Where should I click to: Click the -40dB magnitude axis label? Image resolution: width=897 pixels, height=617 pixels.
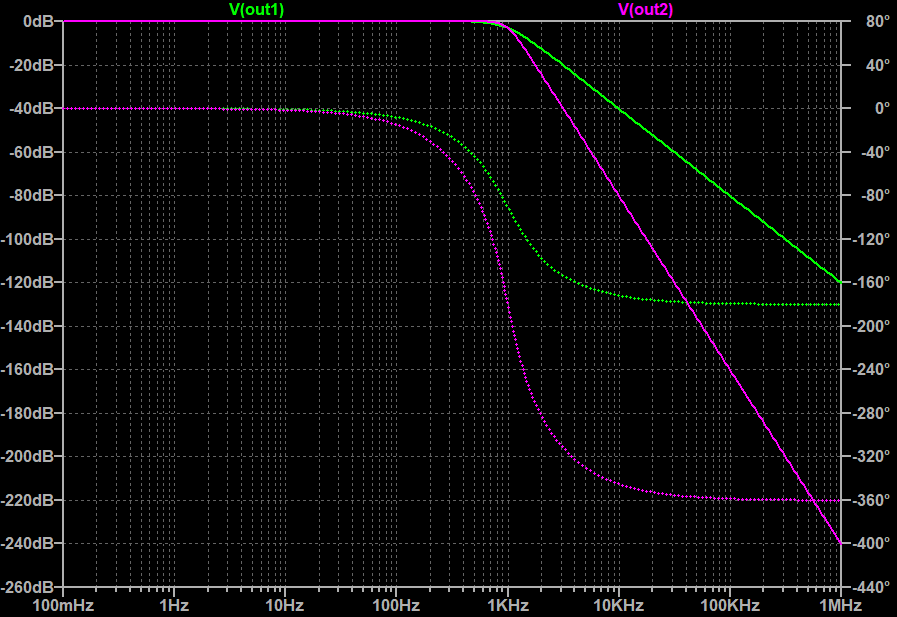(x=31, y=108)
